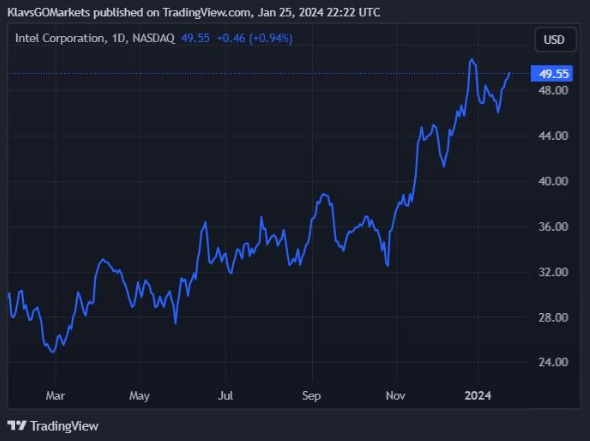Viewport: 590px width, 441px height.
Task: Click the 24.00 price axis label
Action: click(x=553, y=362)
